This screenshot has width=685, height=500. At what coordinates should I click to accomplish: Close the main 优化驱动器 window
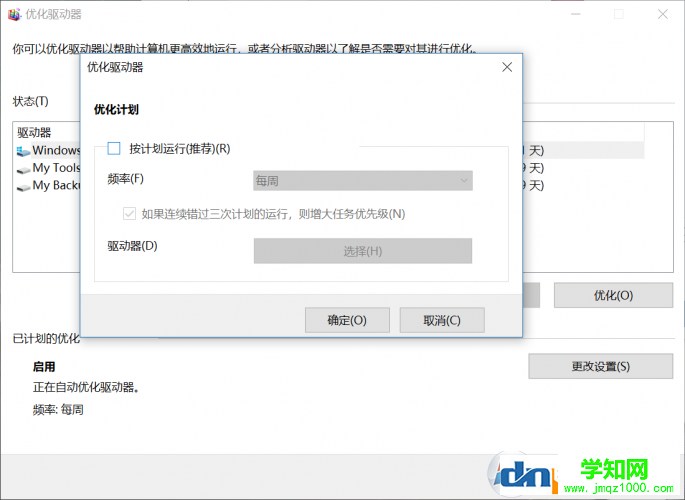pos(663,14)
